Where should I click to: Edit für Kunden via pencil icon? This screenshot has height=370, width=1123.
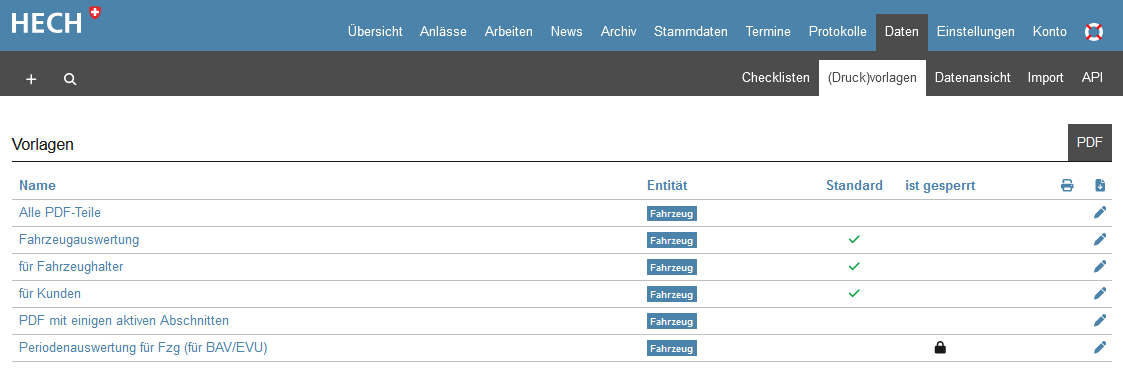tap(1100, 293)
